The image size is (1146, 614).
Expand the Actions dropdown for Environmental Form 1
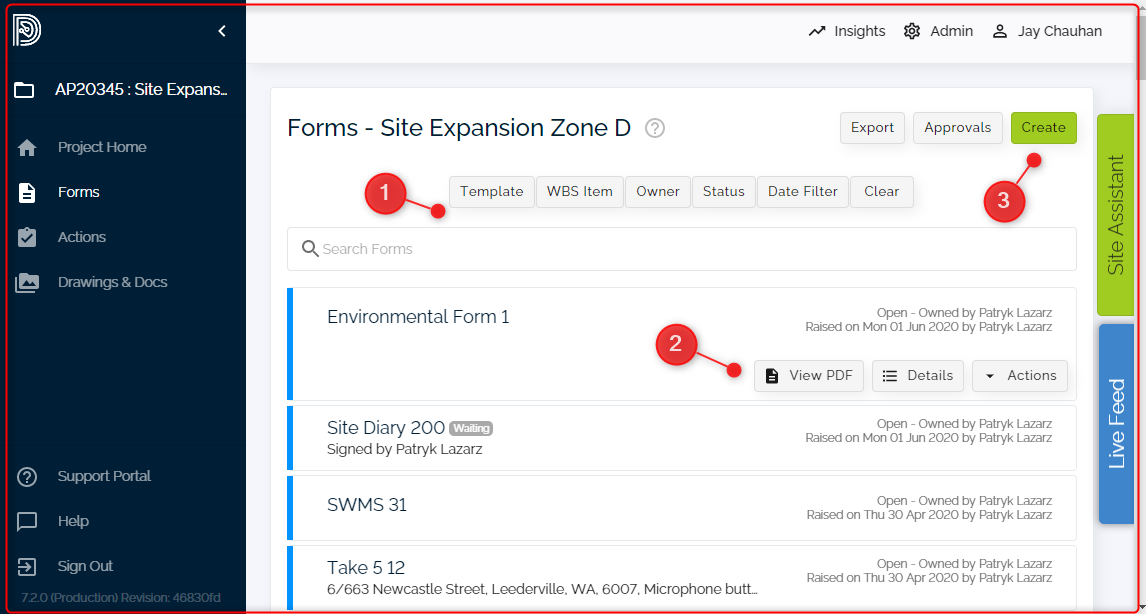[x=1020, y=376]
